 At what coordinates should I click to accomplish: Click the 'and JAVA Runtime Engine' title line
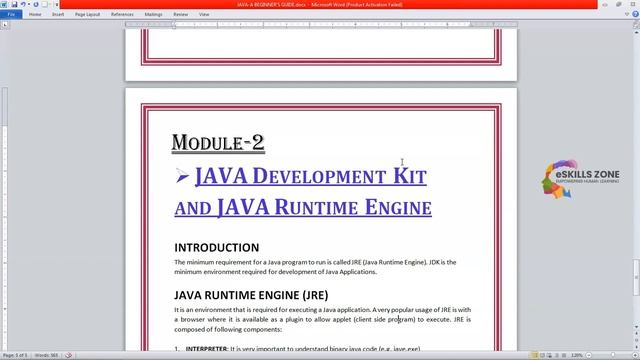[x=303, y=207]
